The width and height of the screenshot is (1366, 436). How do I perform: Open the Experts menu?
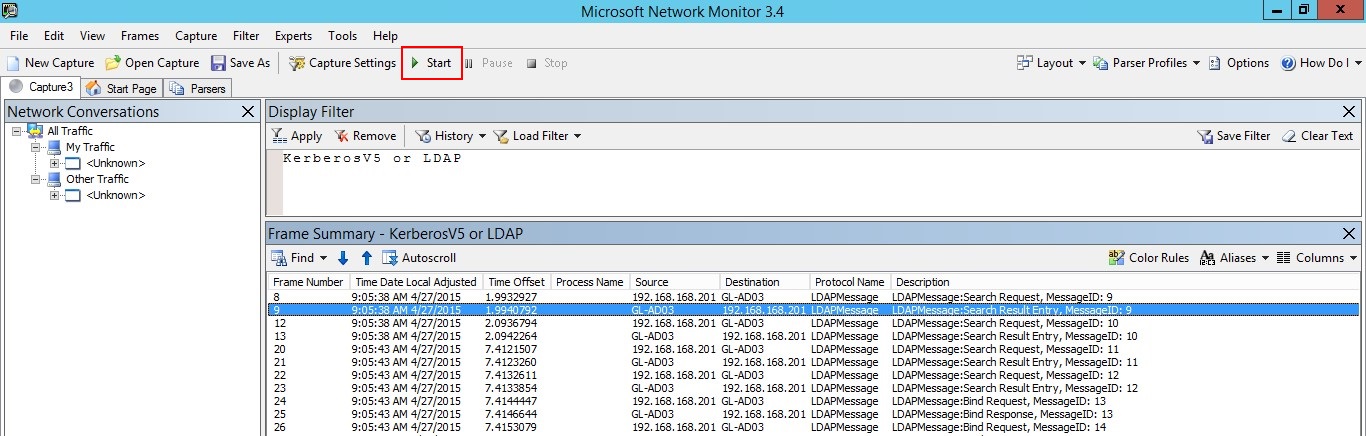(293, 36)
